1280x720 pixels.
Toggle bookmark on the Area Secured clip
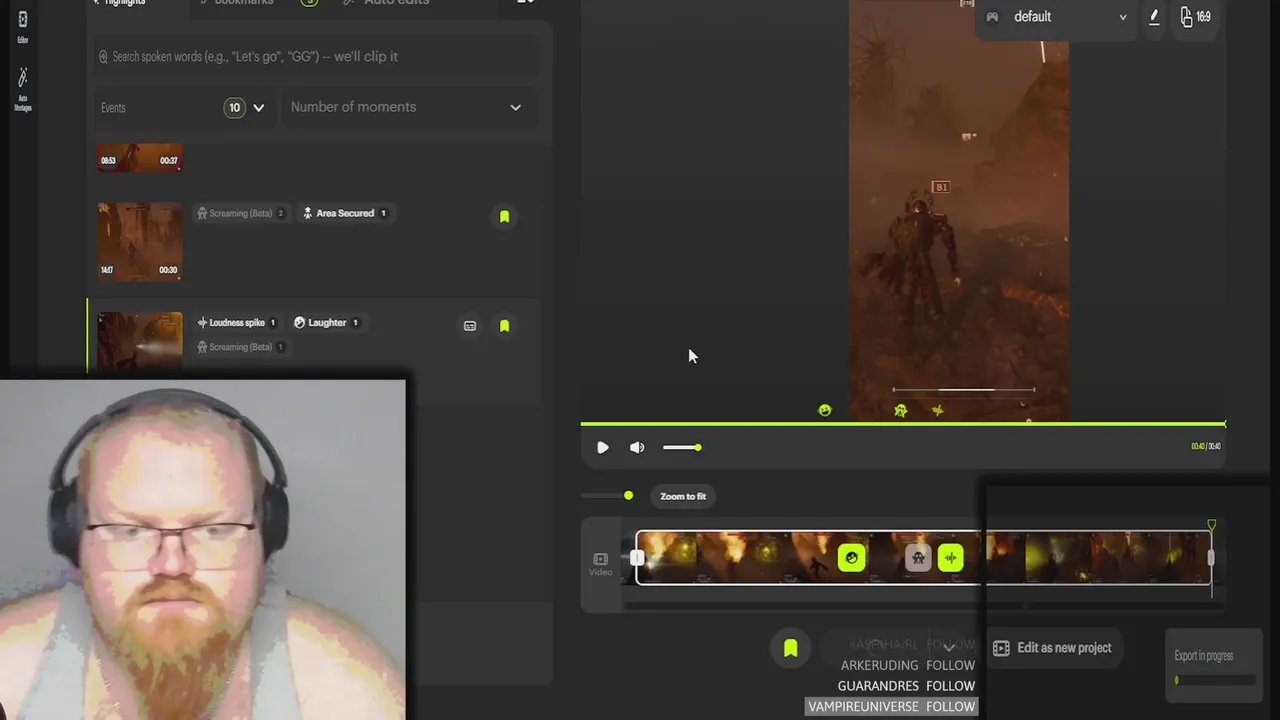pos(504,216)
